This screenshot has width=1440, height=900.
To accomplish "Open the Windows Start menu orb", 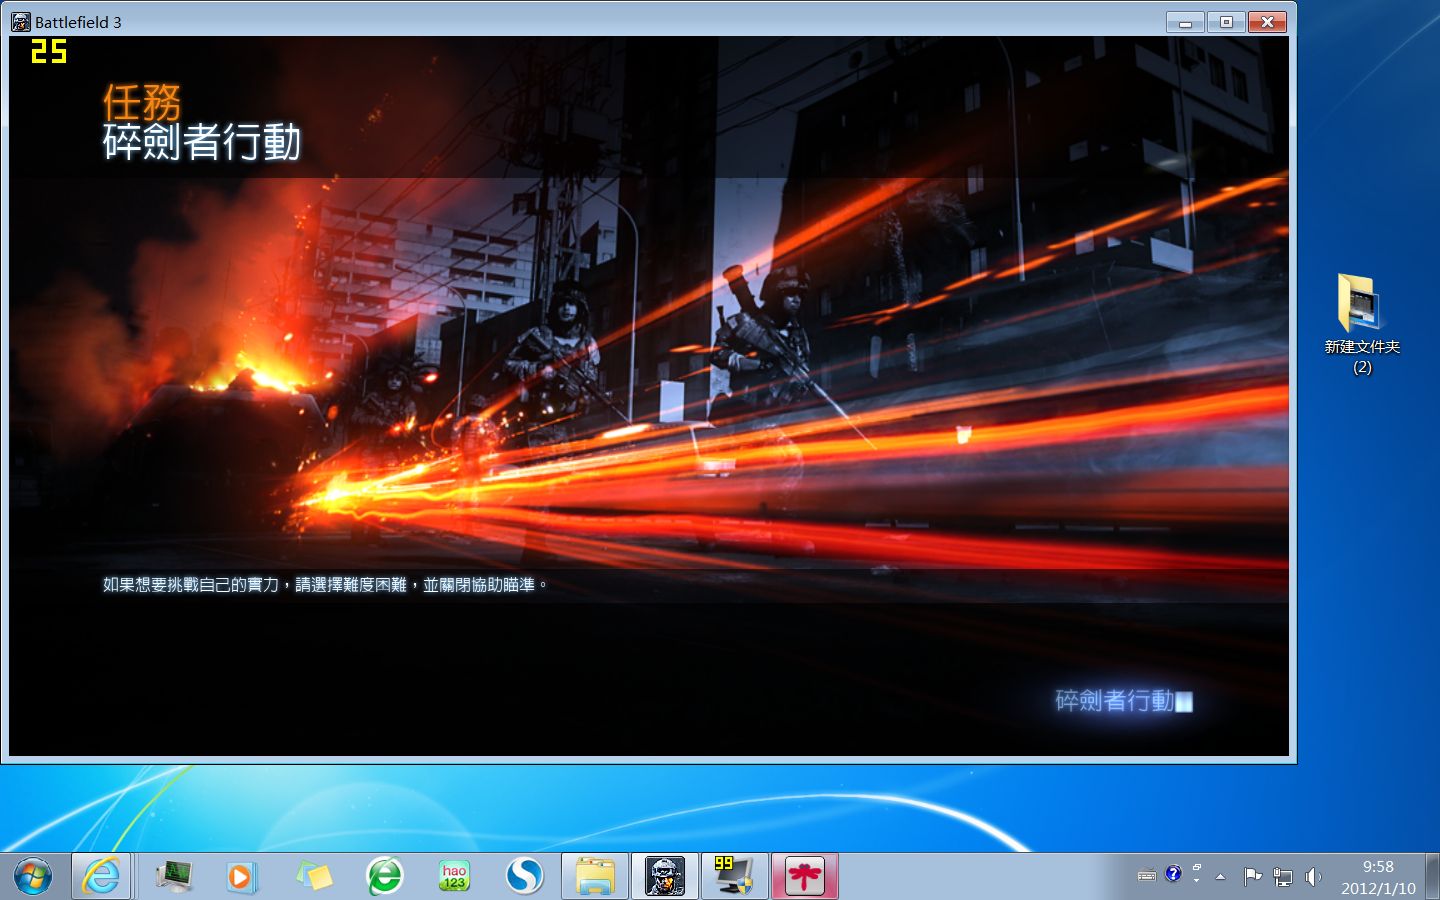I will (33, 877).
